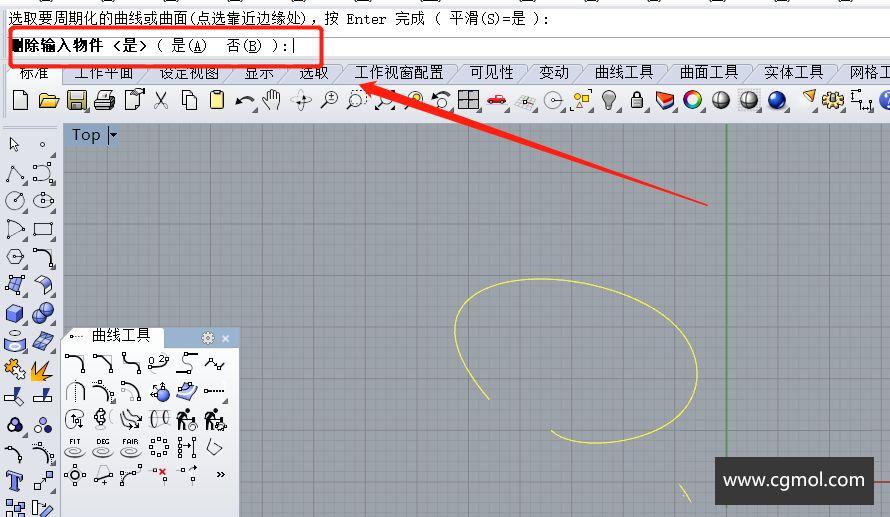Select the Ellipse tool in sidebar
This screenshot has width=890, height=517.
click(x=43, y=201)
